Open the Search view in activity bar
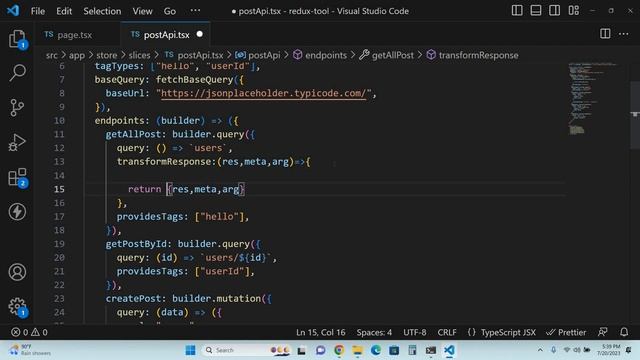Viewport: 640px width, 360px height. coord(17,73)
